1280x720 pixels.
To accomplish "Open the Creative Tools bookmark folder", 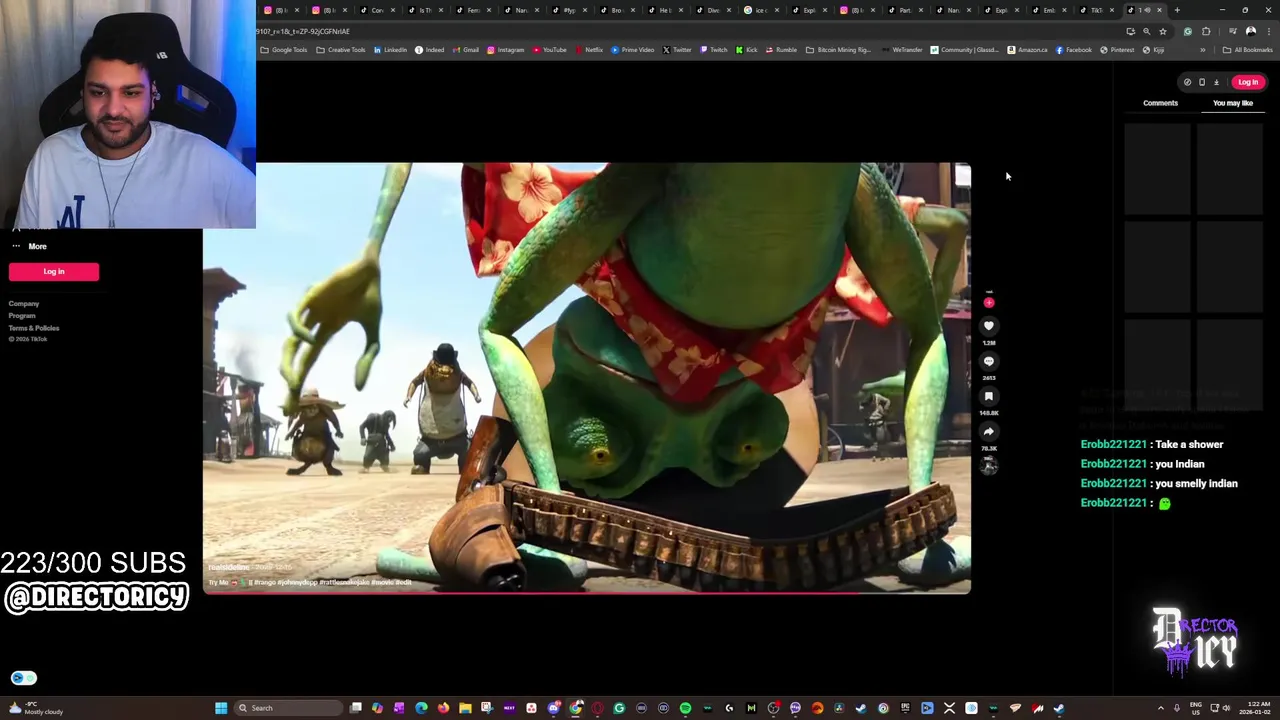I will pos(341,50).
